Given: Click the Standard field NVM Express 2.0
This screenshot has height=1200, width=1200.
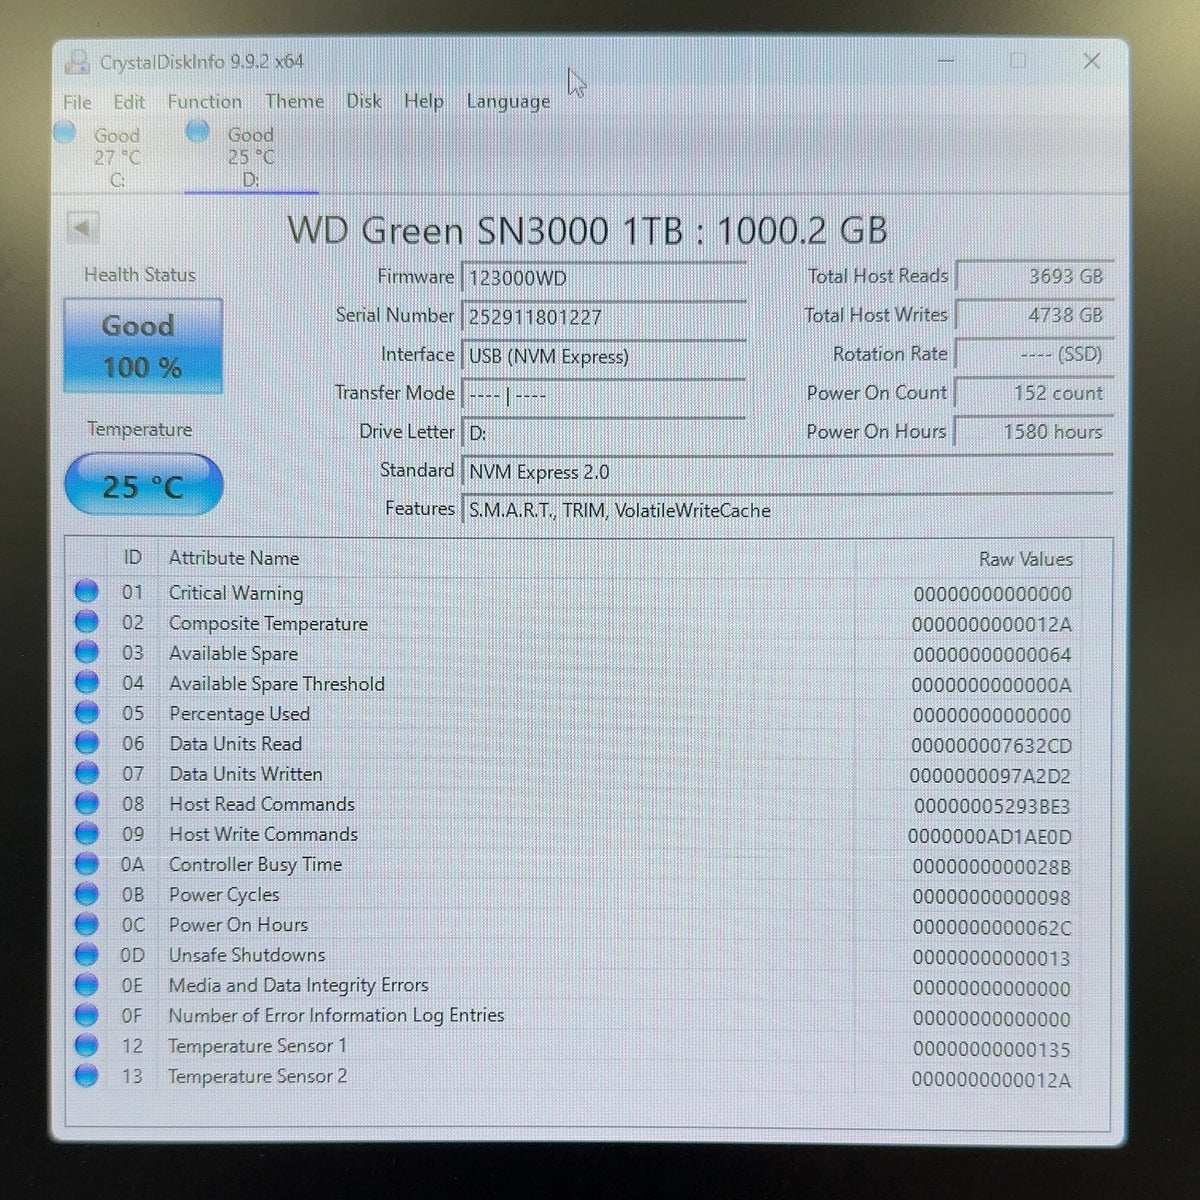Looking at the screenshot, I should click(x=786, y=472).
